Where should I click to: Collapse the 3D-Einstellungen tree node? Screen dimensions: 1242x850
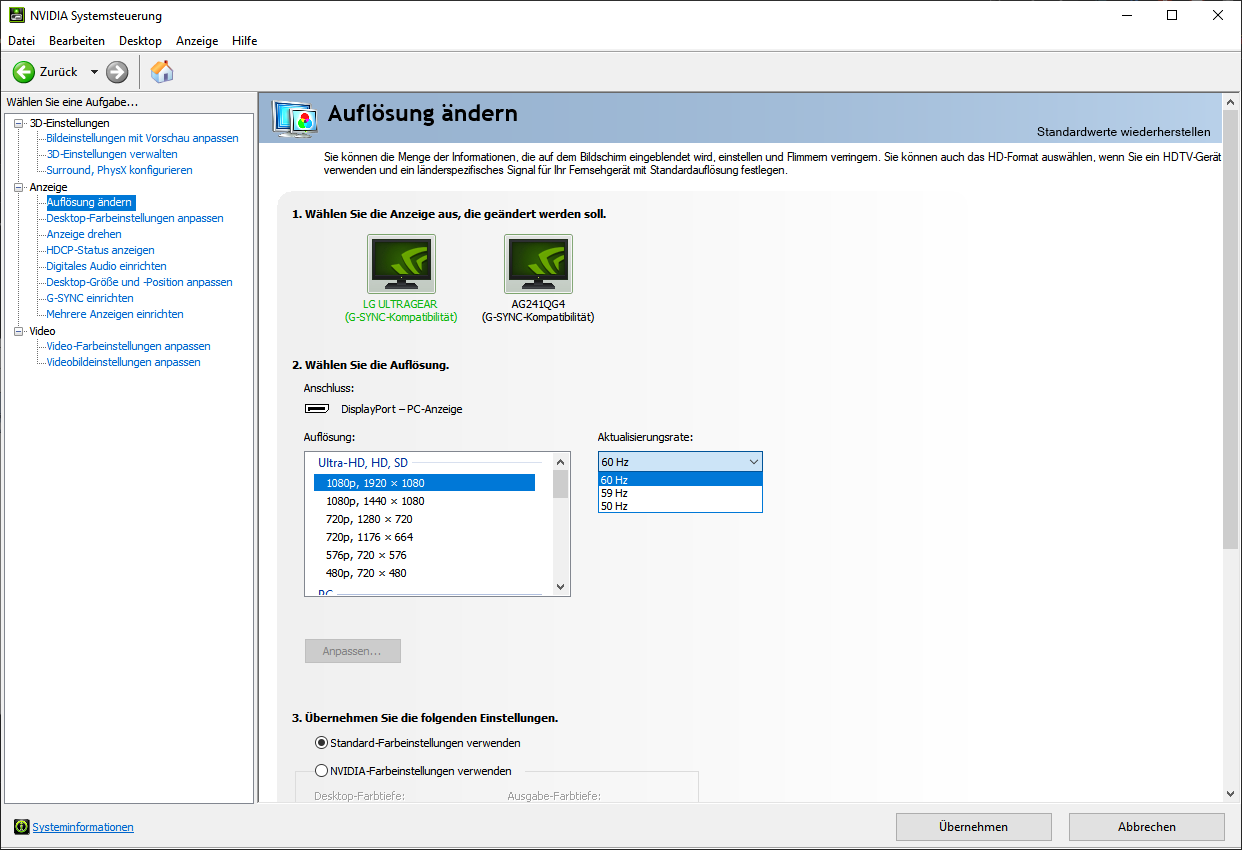(x=18, y=123)
